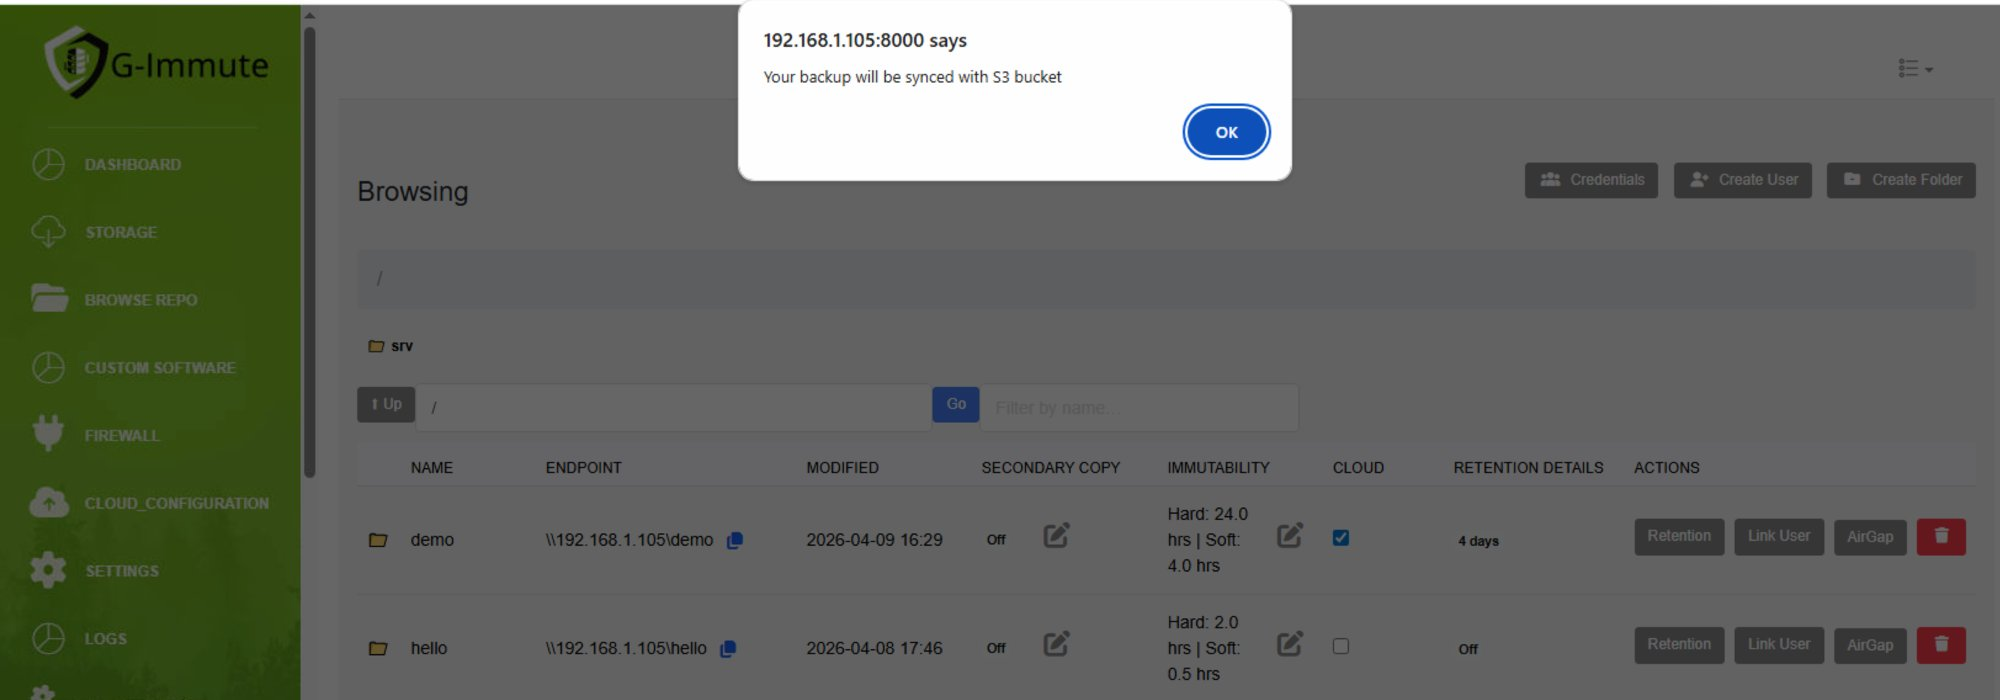The width and height of the screenshot is (2000, 700).
Task: Edit secondary copy for demo
Action: 1057,536
